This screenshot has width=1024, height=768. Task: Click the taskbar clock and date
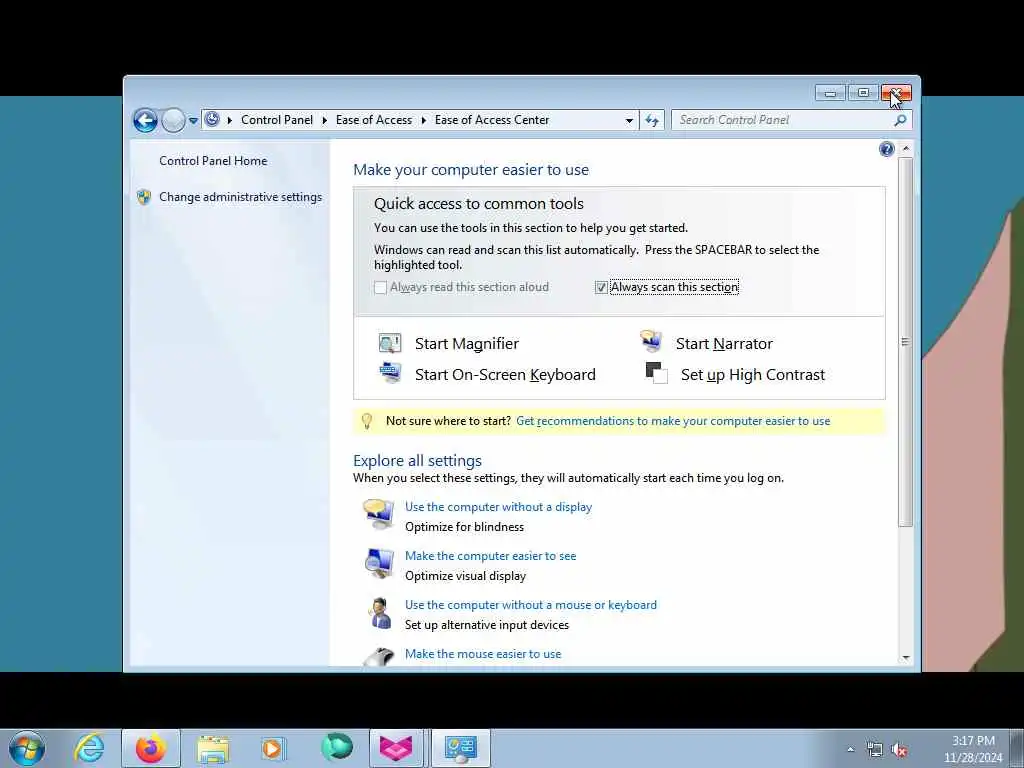(973, 749)
